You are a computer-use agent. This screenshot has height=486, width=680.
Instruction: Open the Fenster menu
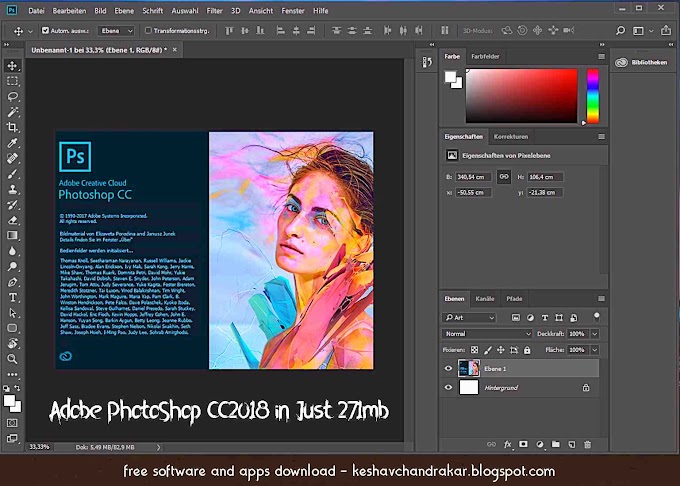point(293,11)
